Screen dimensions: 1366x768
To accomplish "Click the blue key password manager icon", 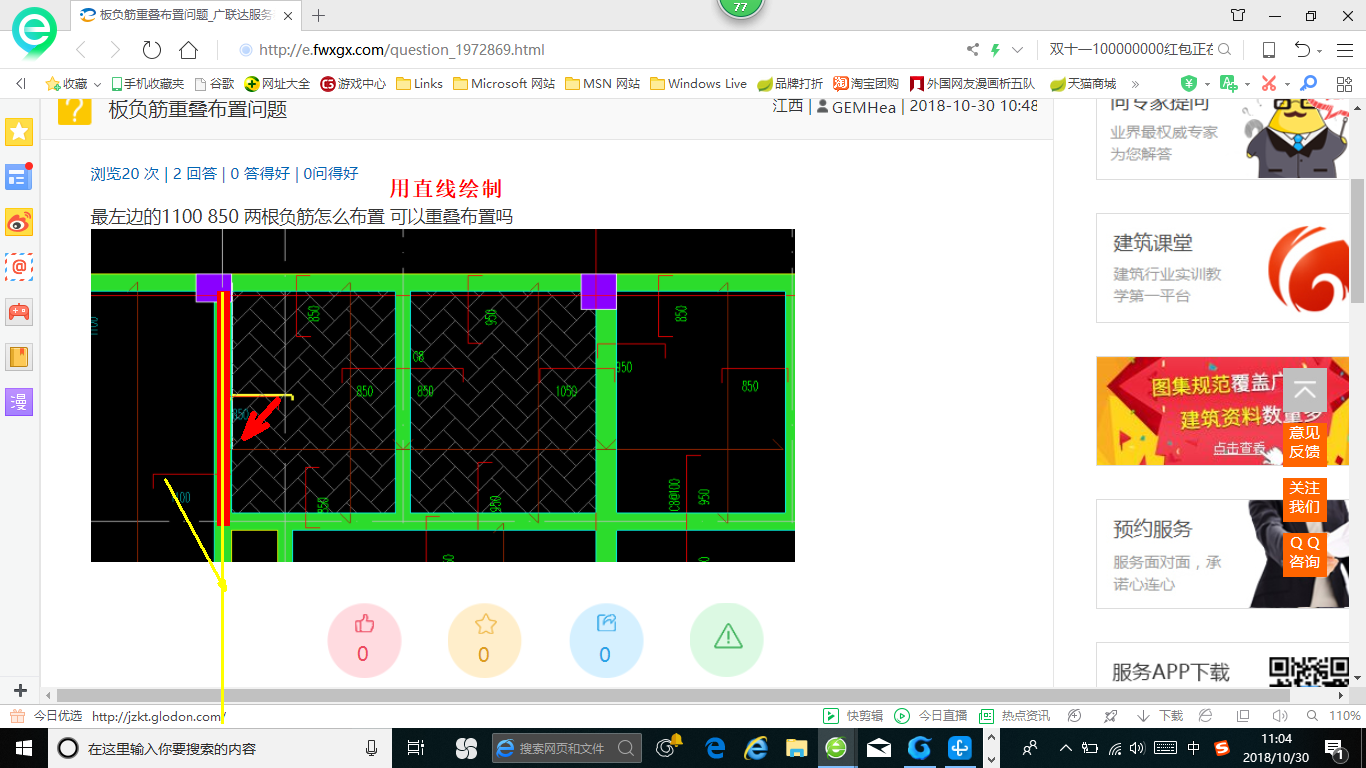I will tap(1308, 84).
